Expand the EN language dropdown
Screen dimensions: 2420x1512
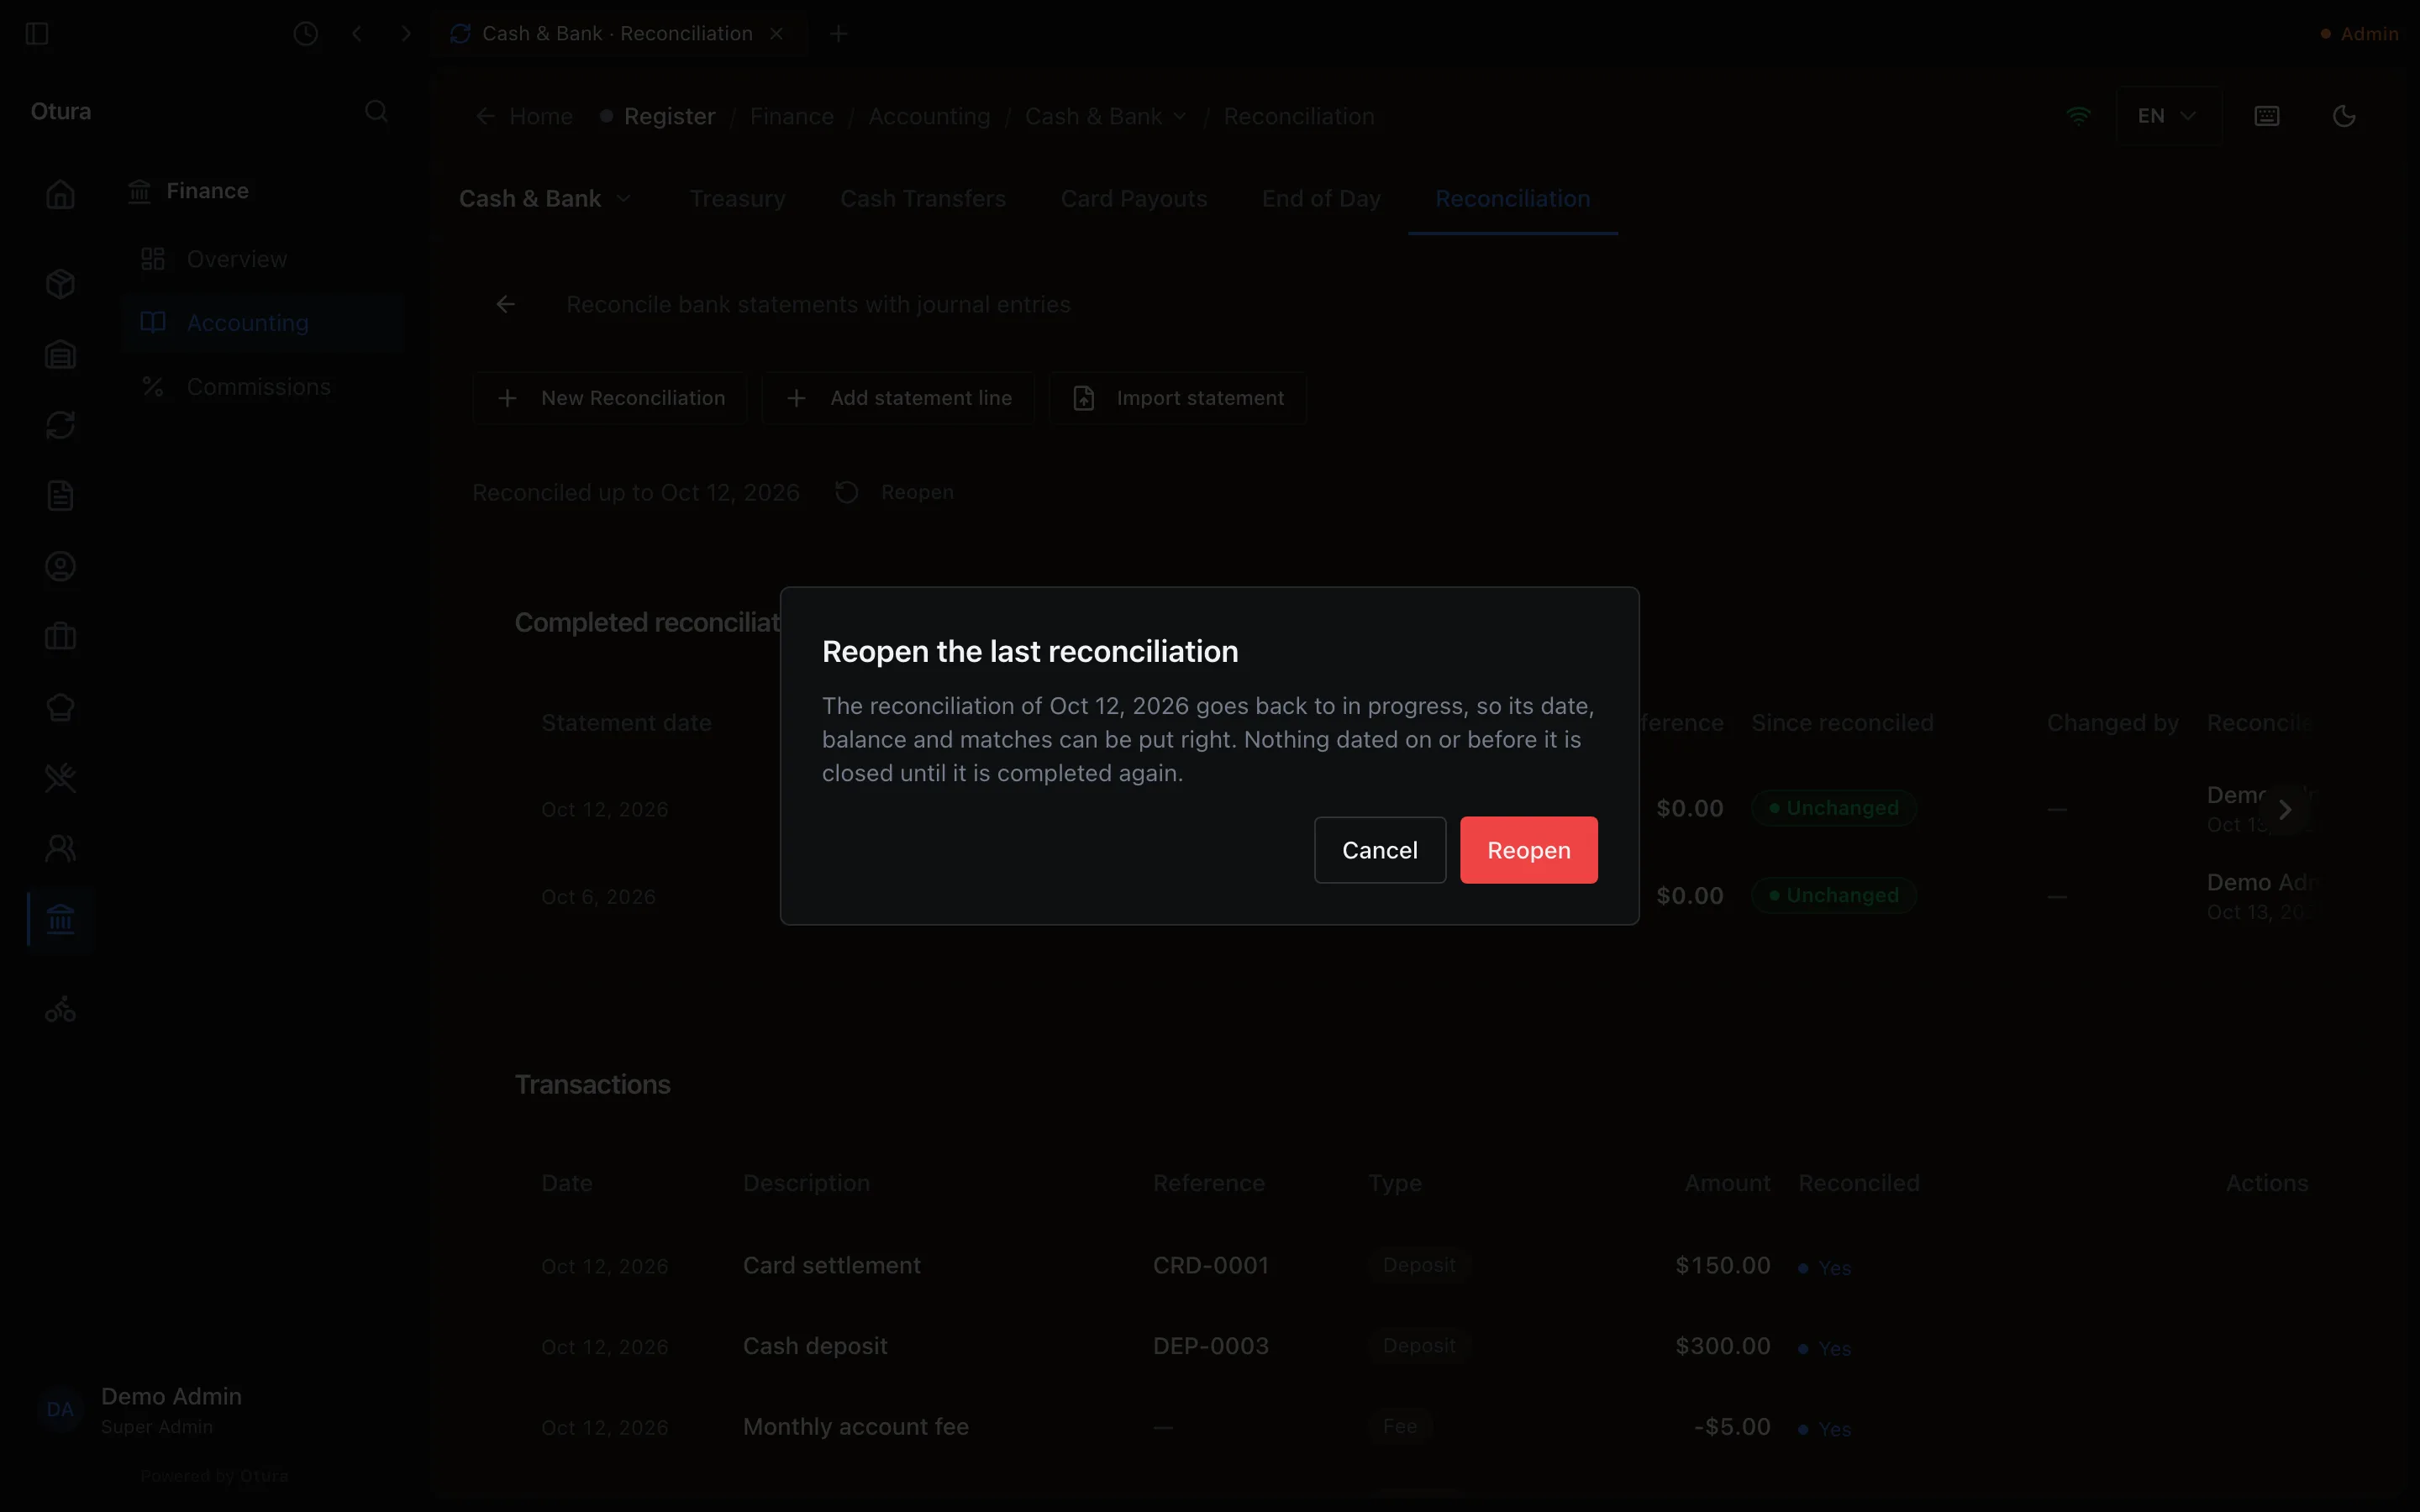pyautogui.click(x=2168, y=116)
